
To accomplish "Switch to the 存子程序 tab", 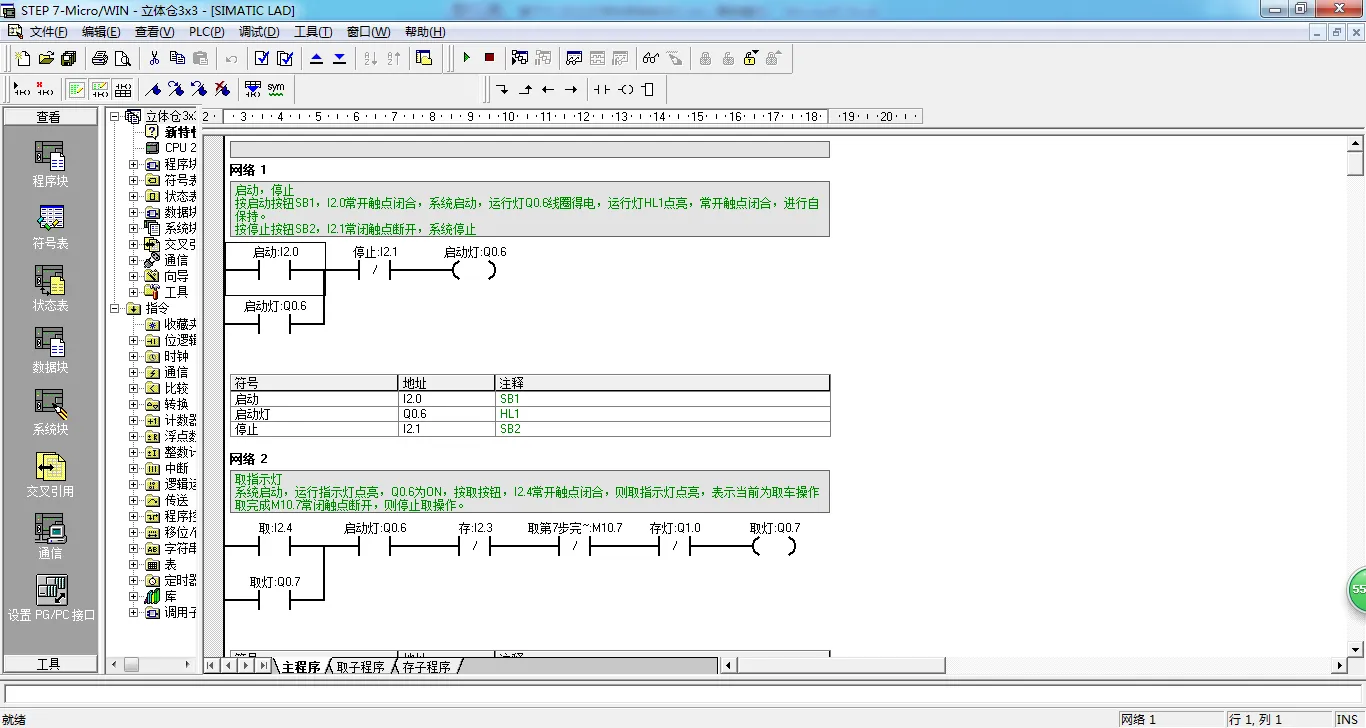I will click(x=427, y=667).
